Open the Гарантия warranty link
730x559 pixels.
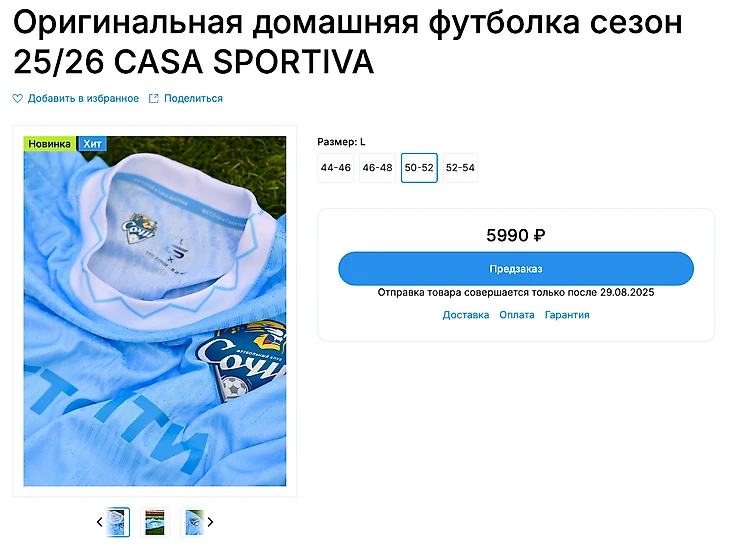point(567,315)
